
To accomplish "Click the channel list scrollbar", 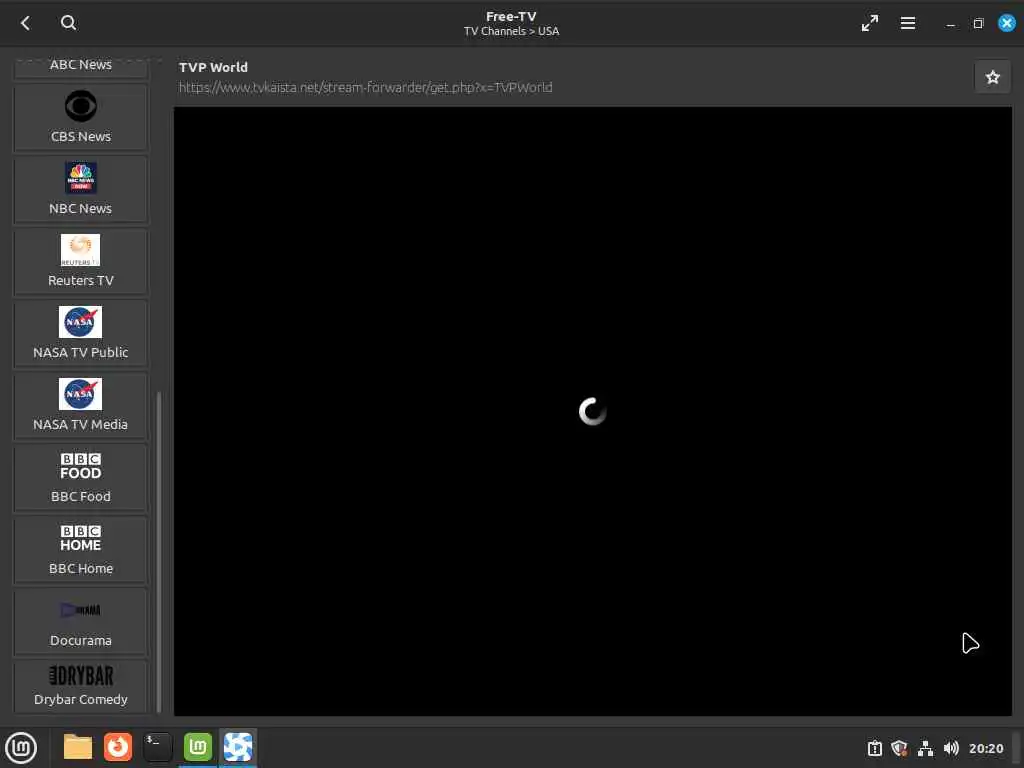I will [159, 552].
